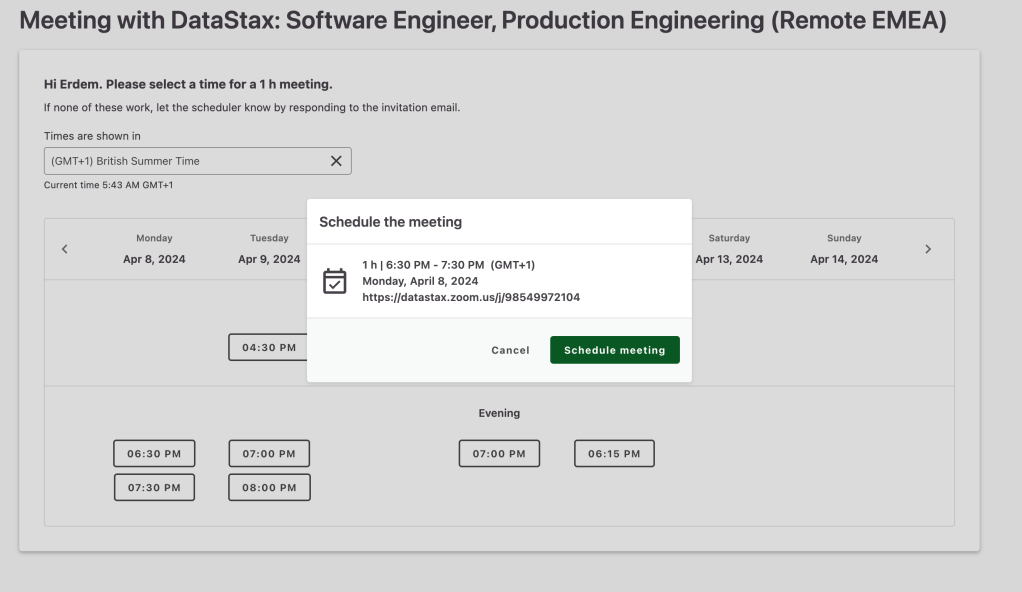Screen dimensions: 1022x592
Task: Go to previous week arrow
Action: 65,249
